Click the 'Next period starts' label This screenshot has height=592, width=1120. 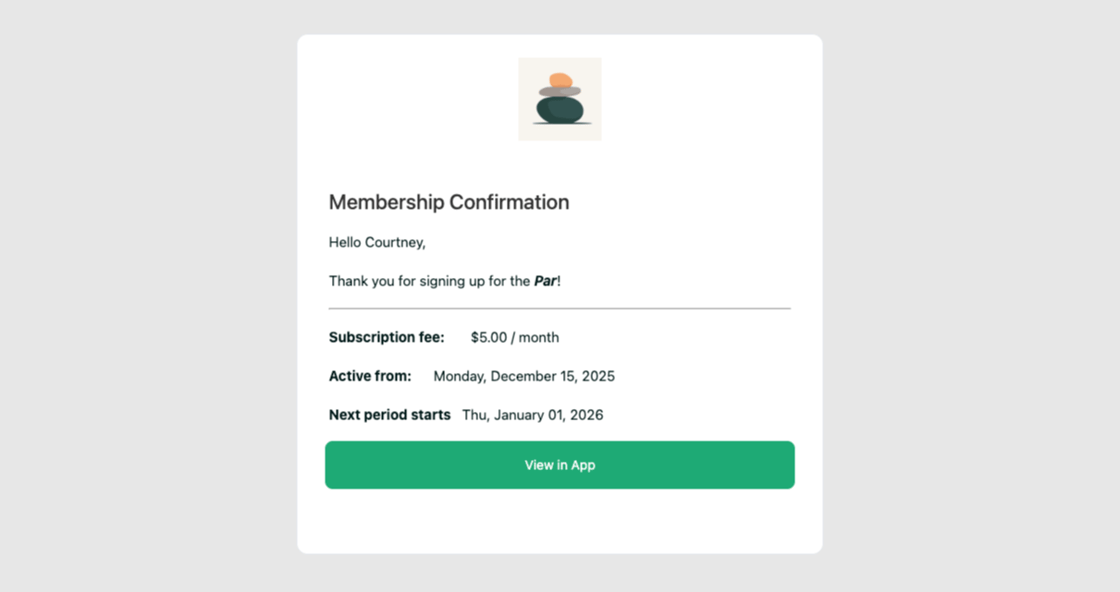click(x=389, y=414)
